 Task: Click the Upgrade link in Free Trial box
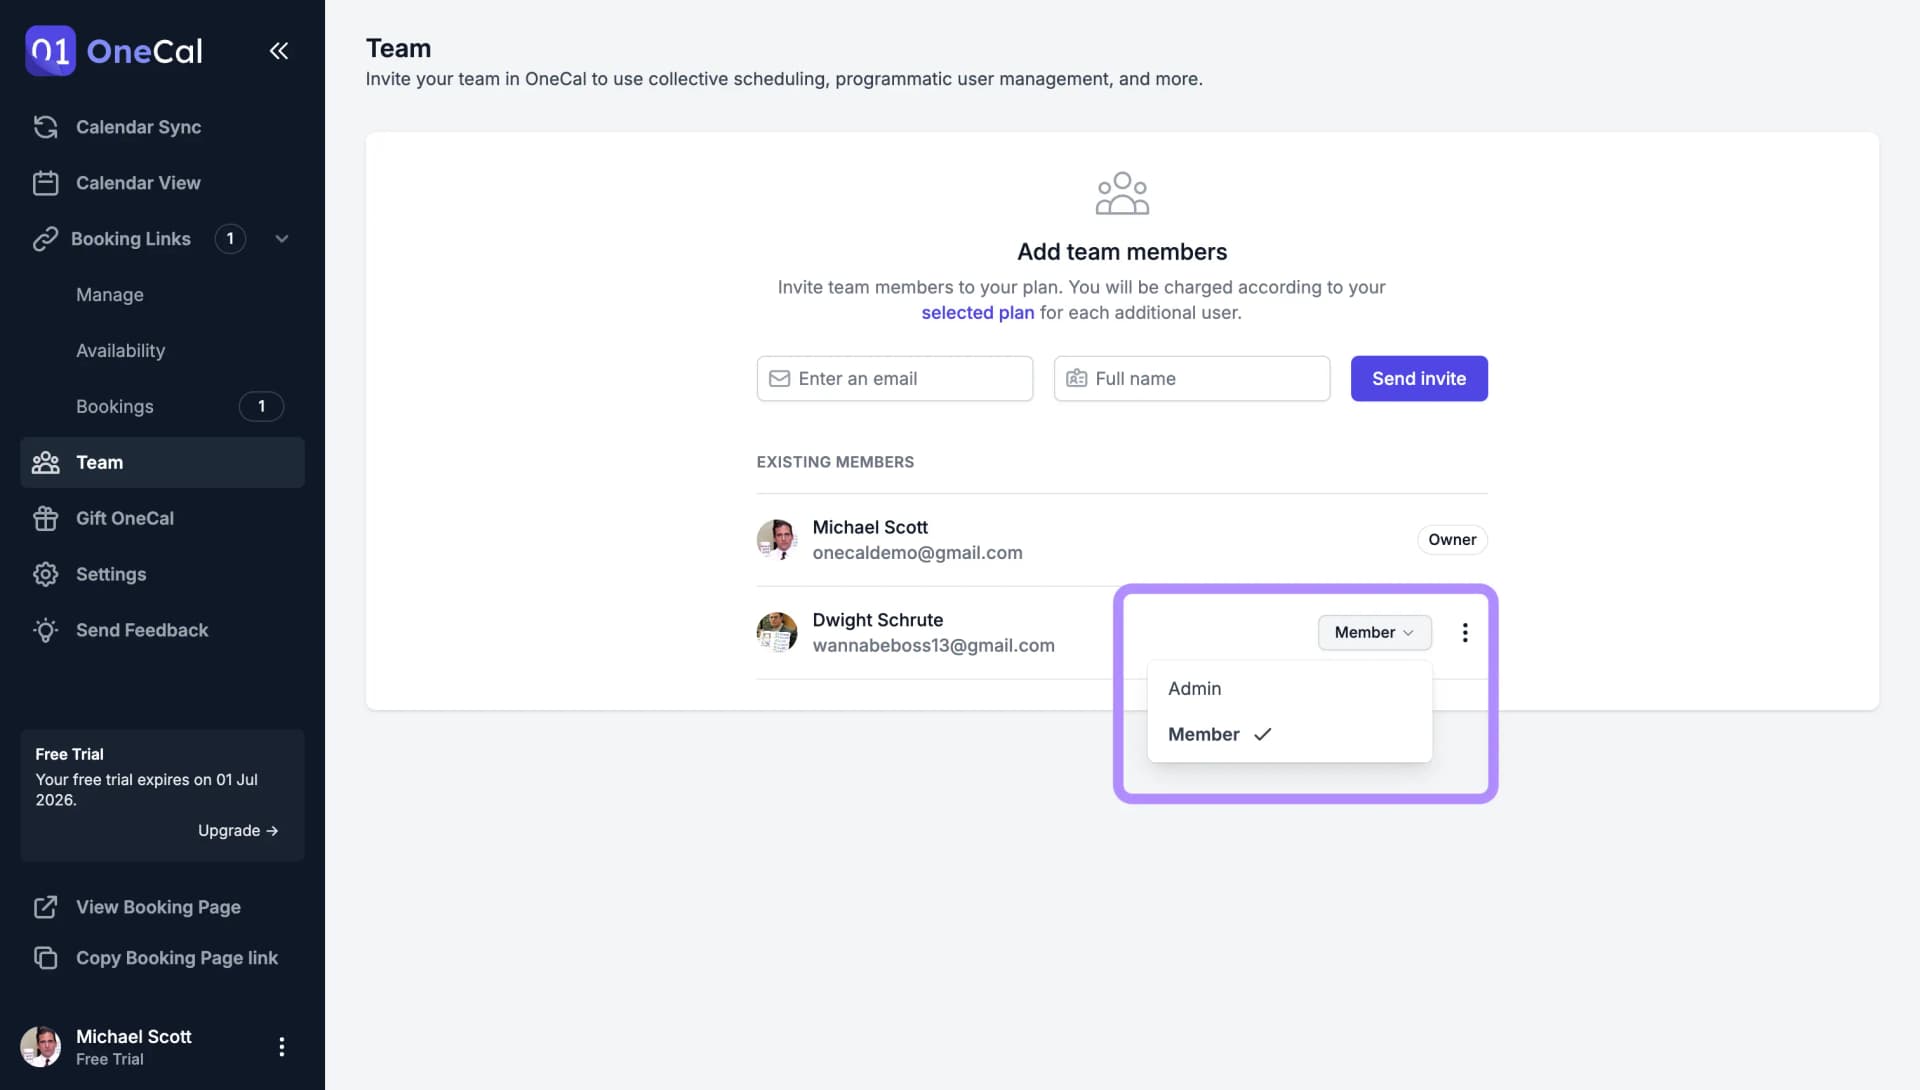coord(238,831)
